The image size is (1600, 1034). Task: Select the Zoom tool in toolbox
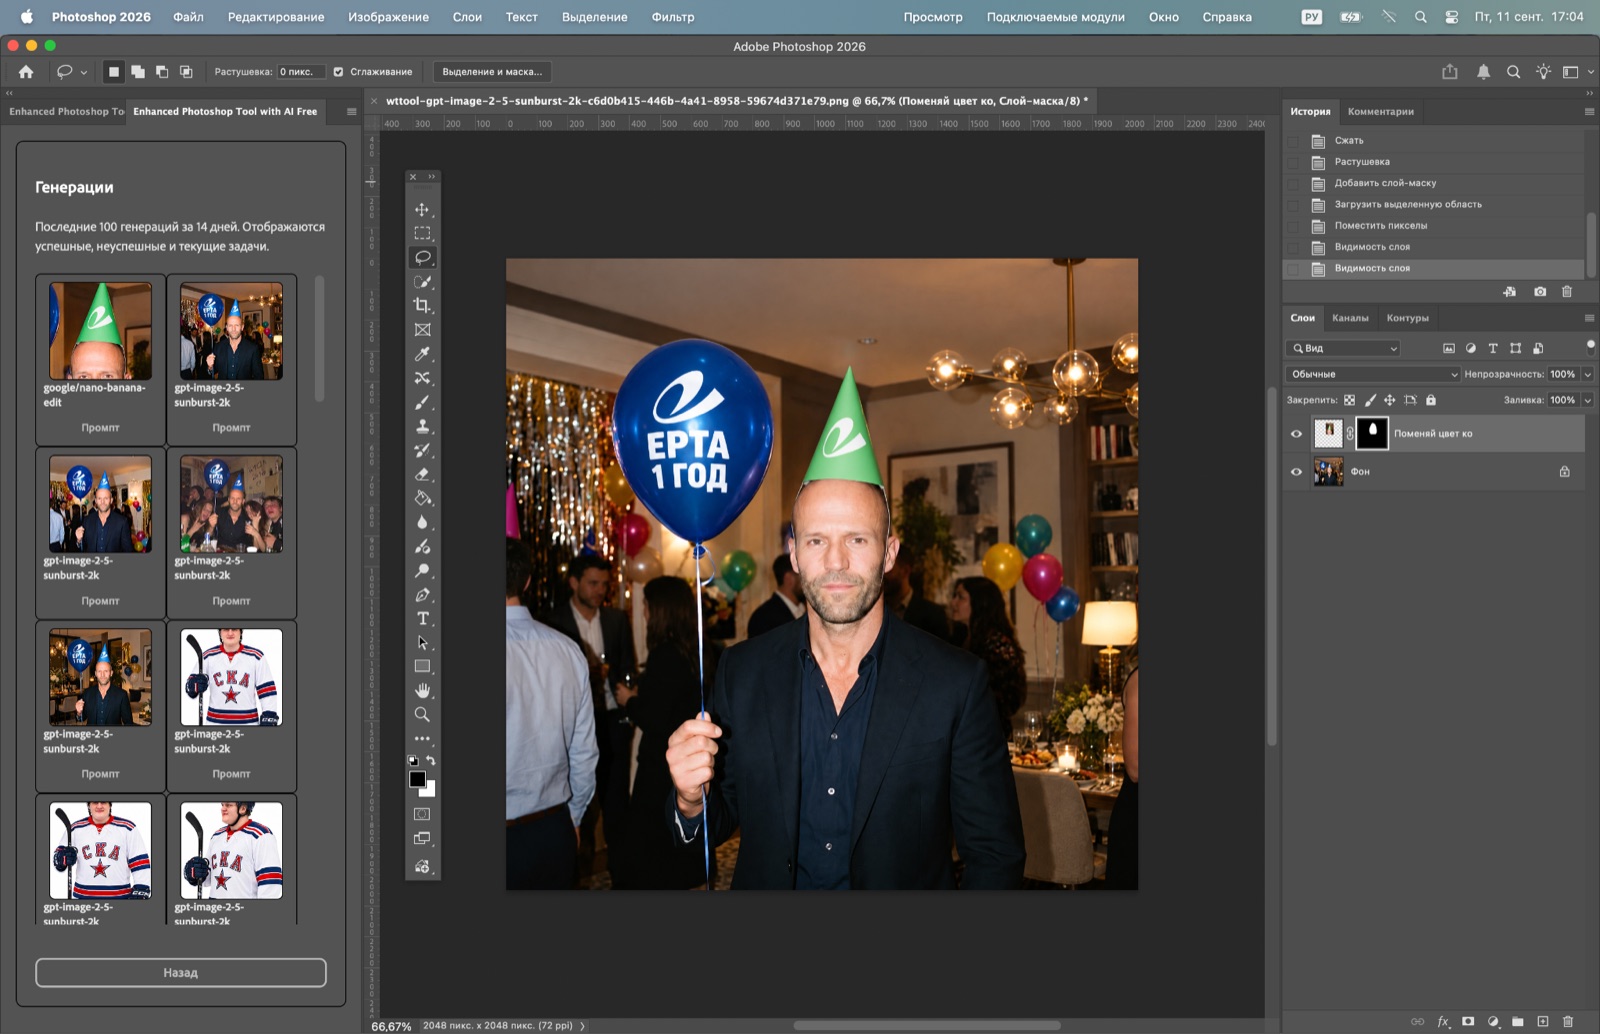pyautogui.click(x=422, y=715)
